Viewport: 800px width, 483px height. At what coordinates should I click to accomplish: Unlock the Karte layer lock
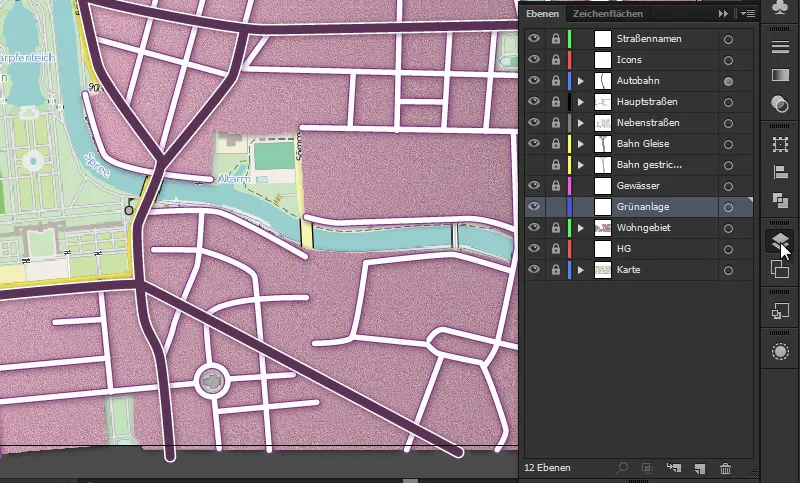[x=556, y=270]
